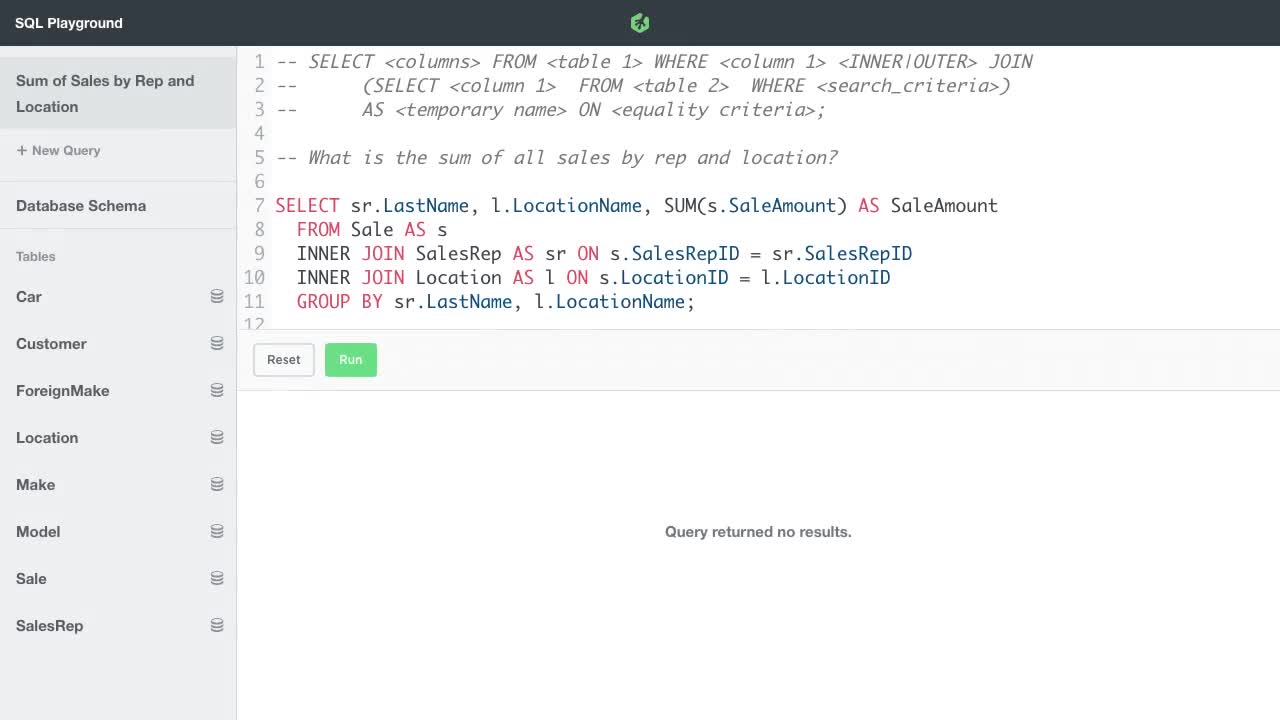Reset the query editor
1280x720 pixels.
[283, 359]
